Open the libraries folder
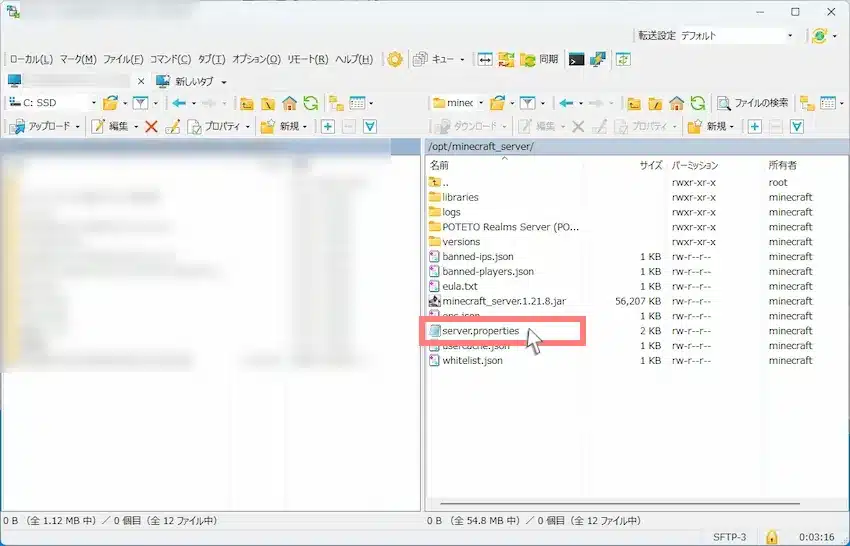Image resolution: width=850 pixels, height=546 pixels. 460,197
